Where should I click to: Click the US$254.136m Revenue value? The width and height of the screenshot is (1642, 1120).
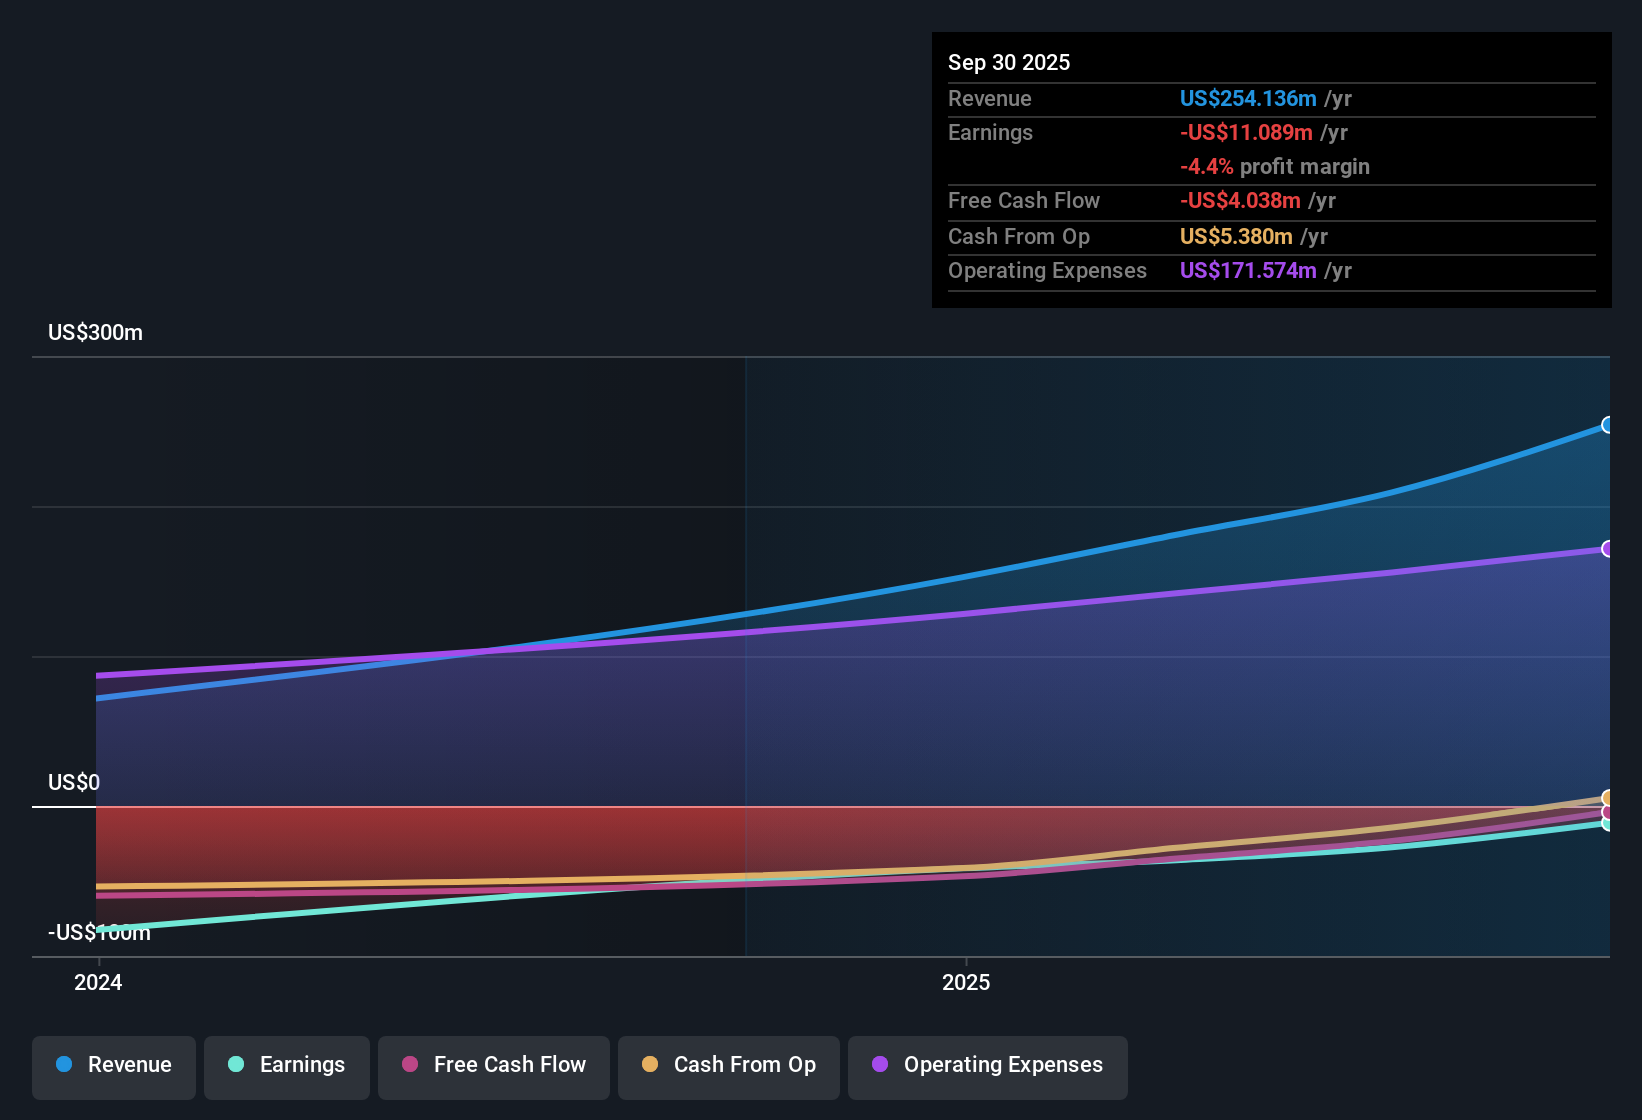tap(1247, 98)
